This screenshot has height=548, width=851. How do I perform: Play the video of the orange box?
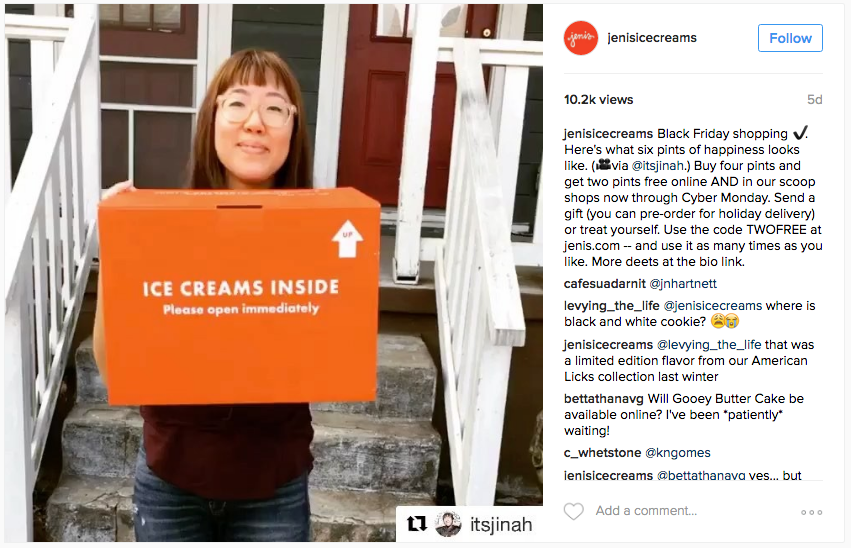click(274, 273)
